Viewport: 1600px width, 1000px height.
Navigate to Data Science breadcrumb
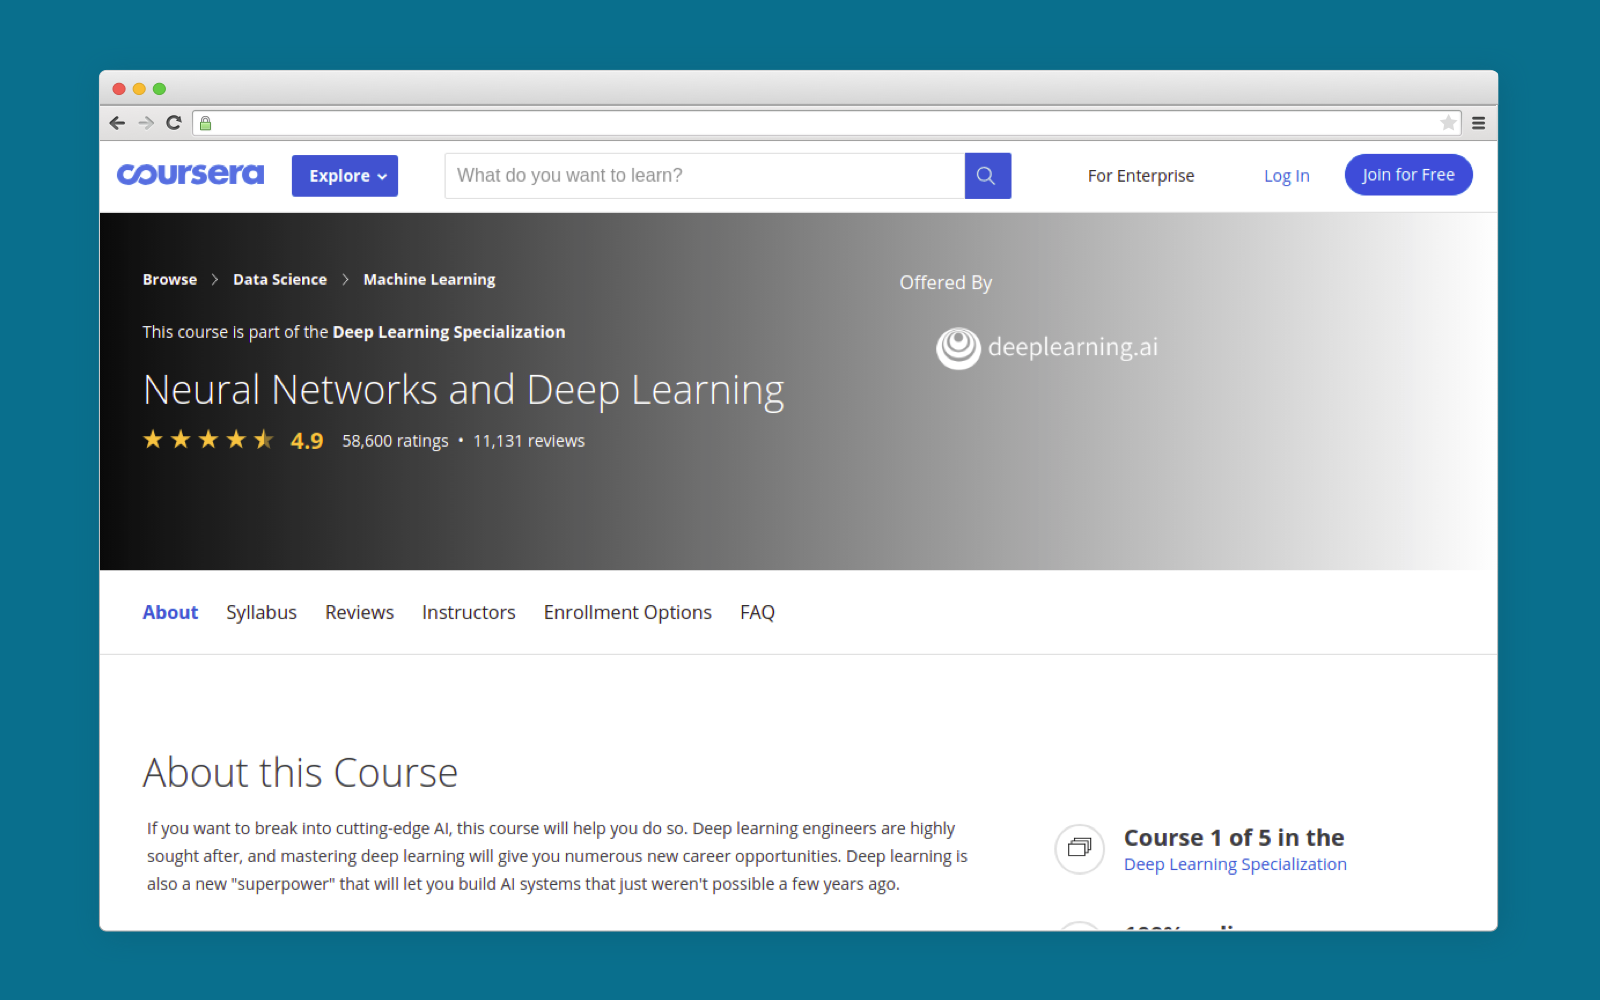tap(280, 280)
